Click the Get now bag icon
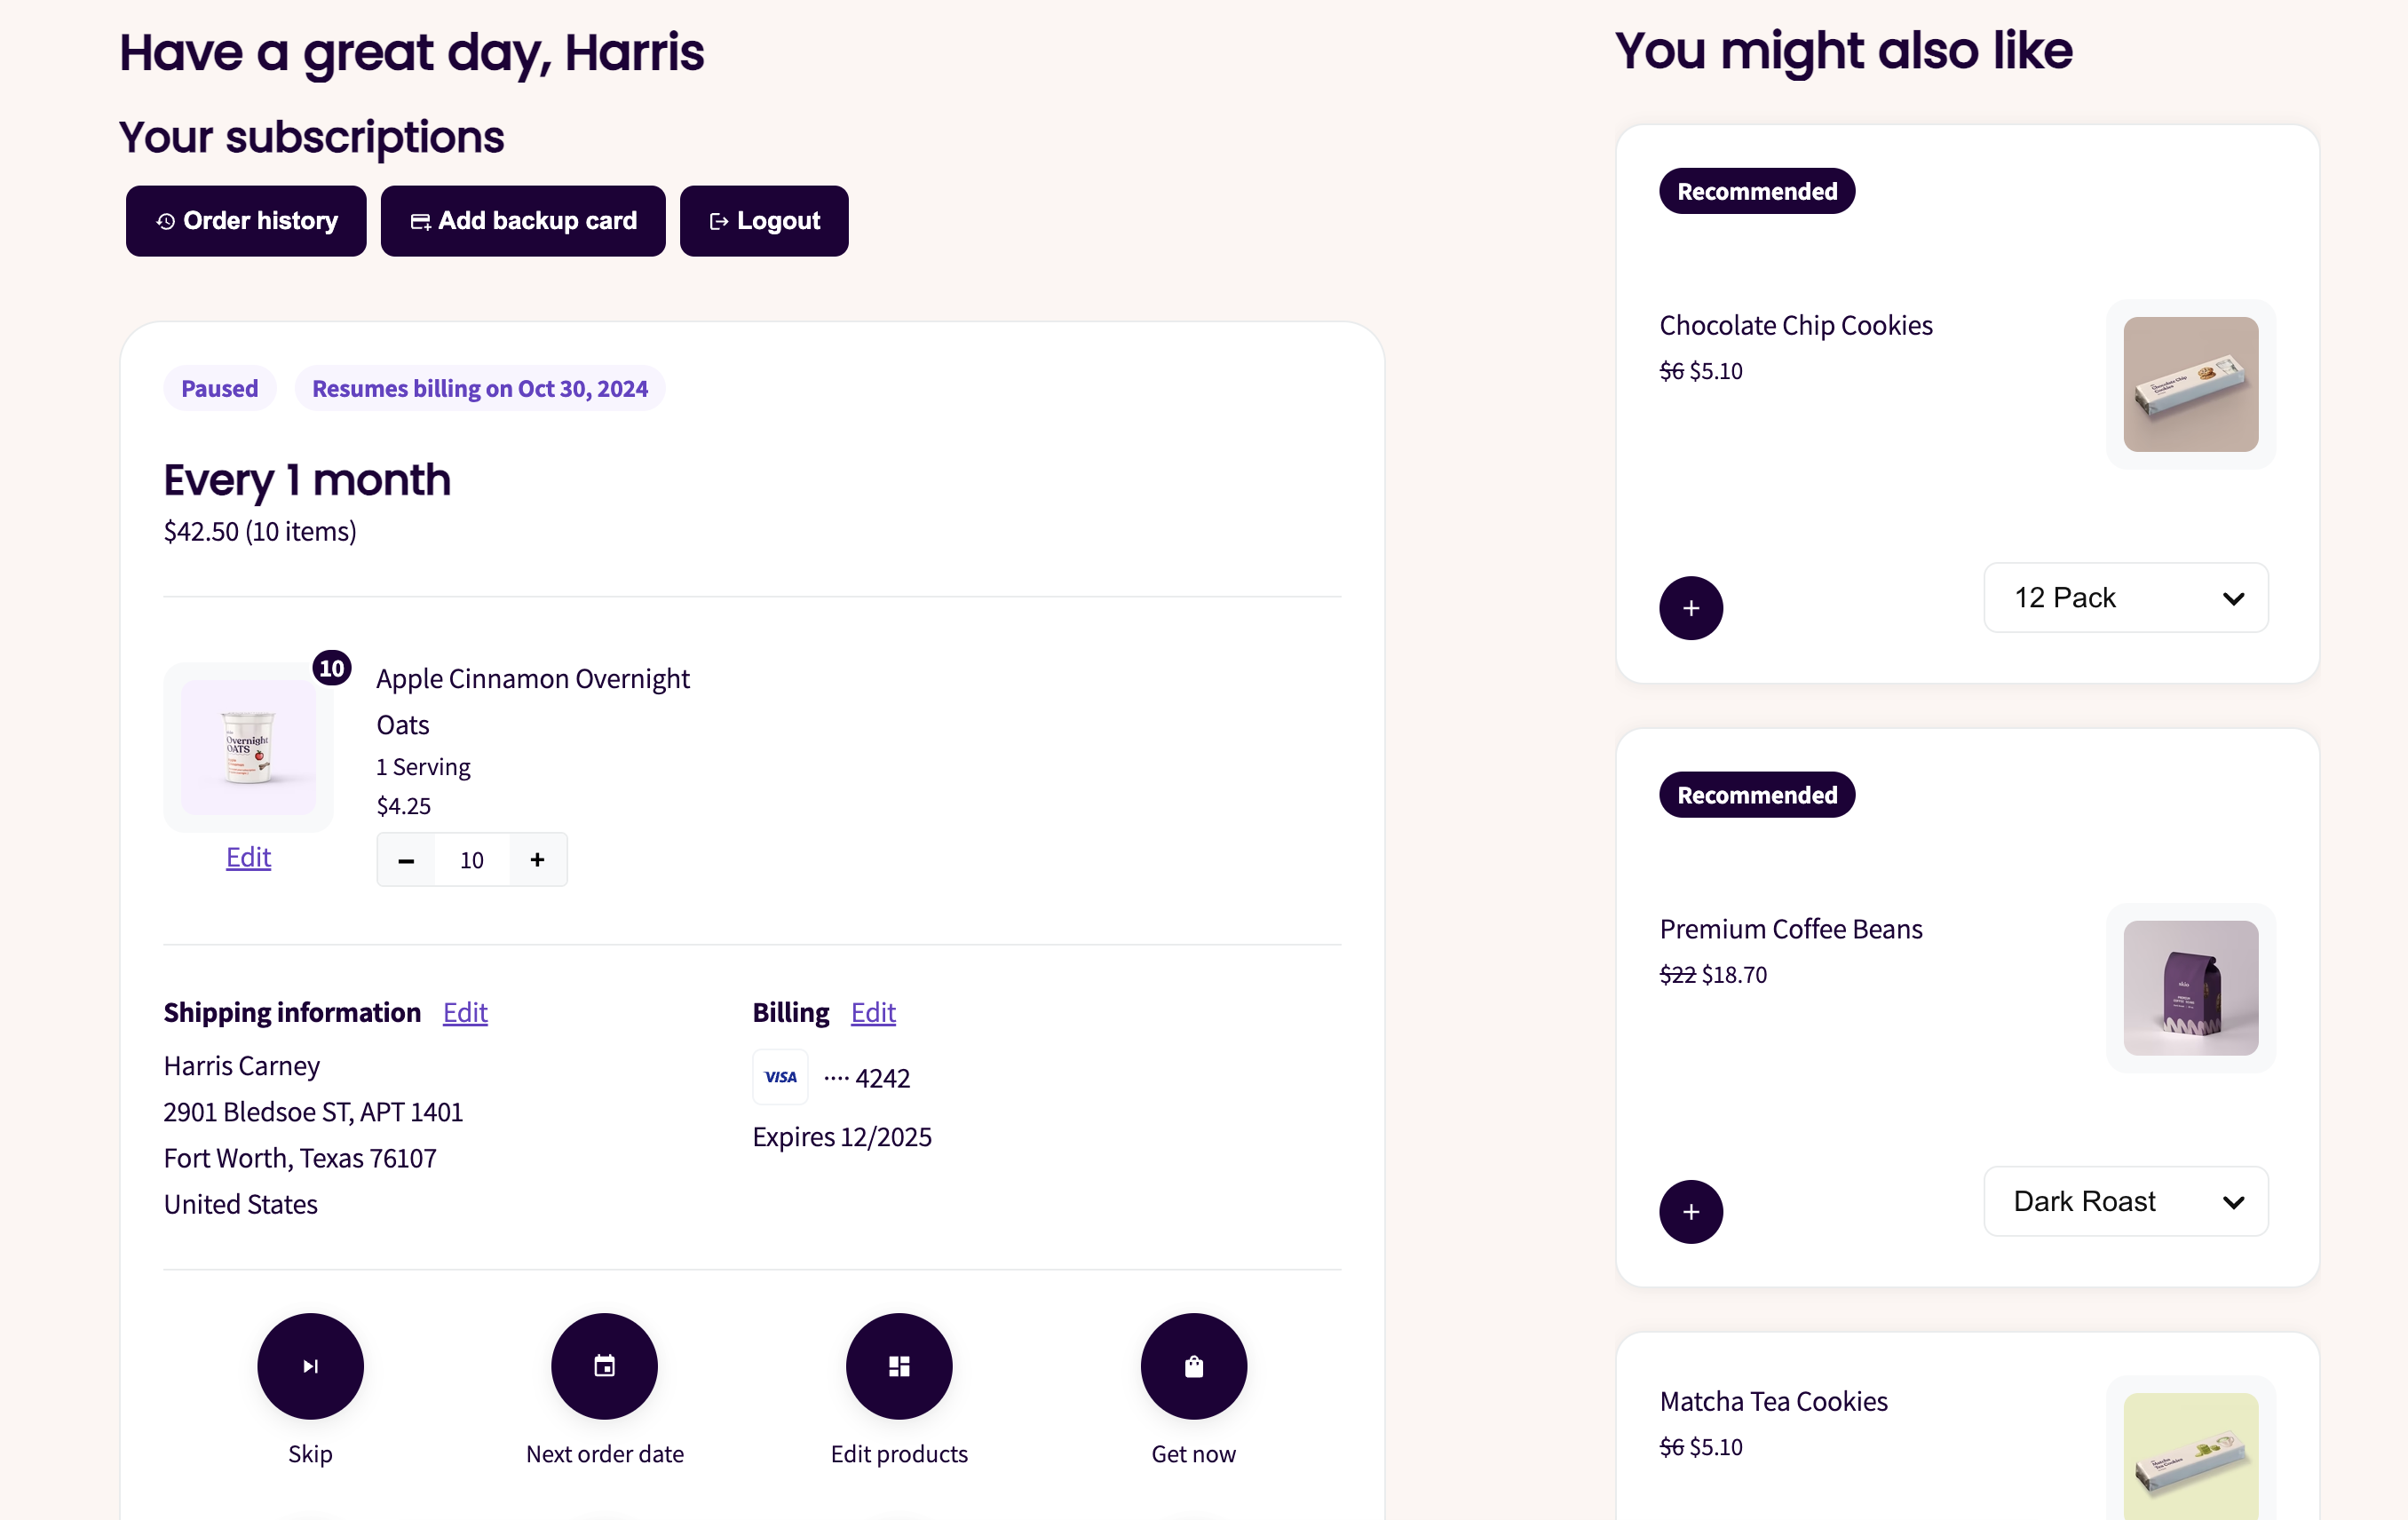The image size is (2408, 1520). [x=1193, y=1365]
